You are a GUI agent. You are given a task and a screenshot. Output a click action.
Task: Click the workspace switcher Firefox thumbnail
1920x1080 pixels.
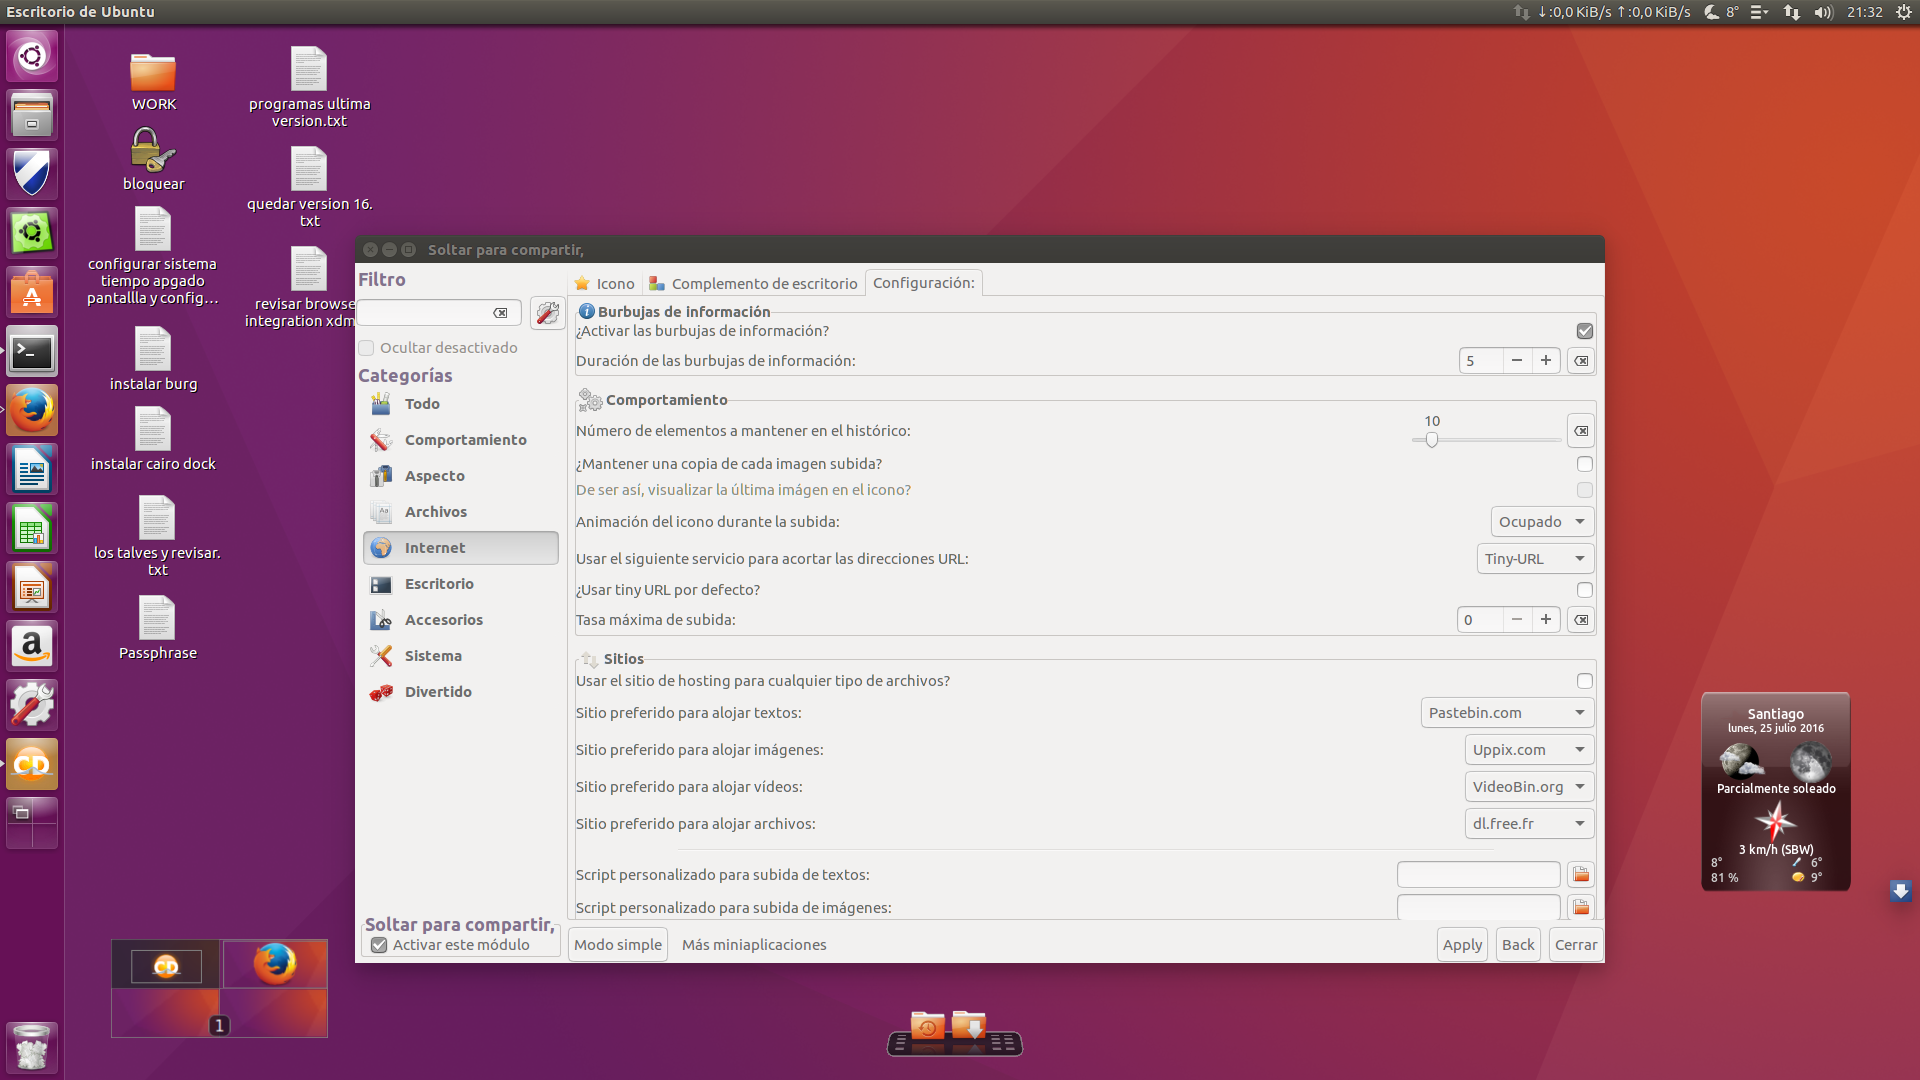[274, 964]
